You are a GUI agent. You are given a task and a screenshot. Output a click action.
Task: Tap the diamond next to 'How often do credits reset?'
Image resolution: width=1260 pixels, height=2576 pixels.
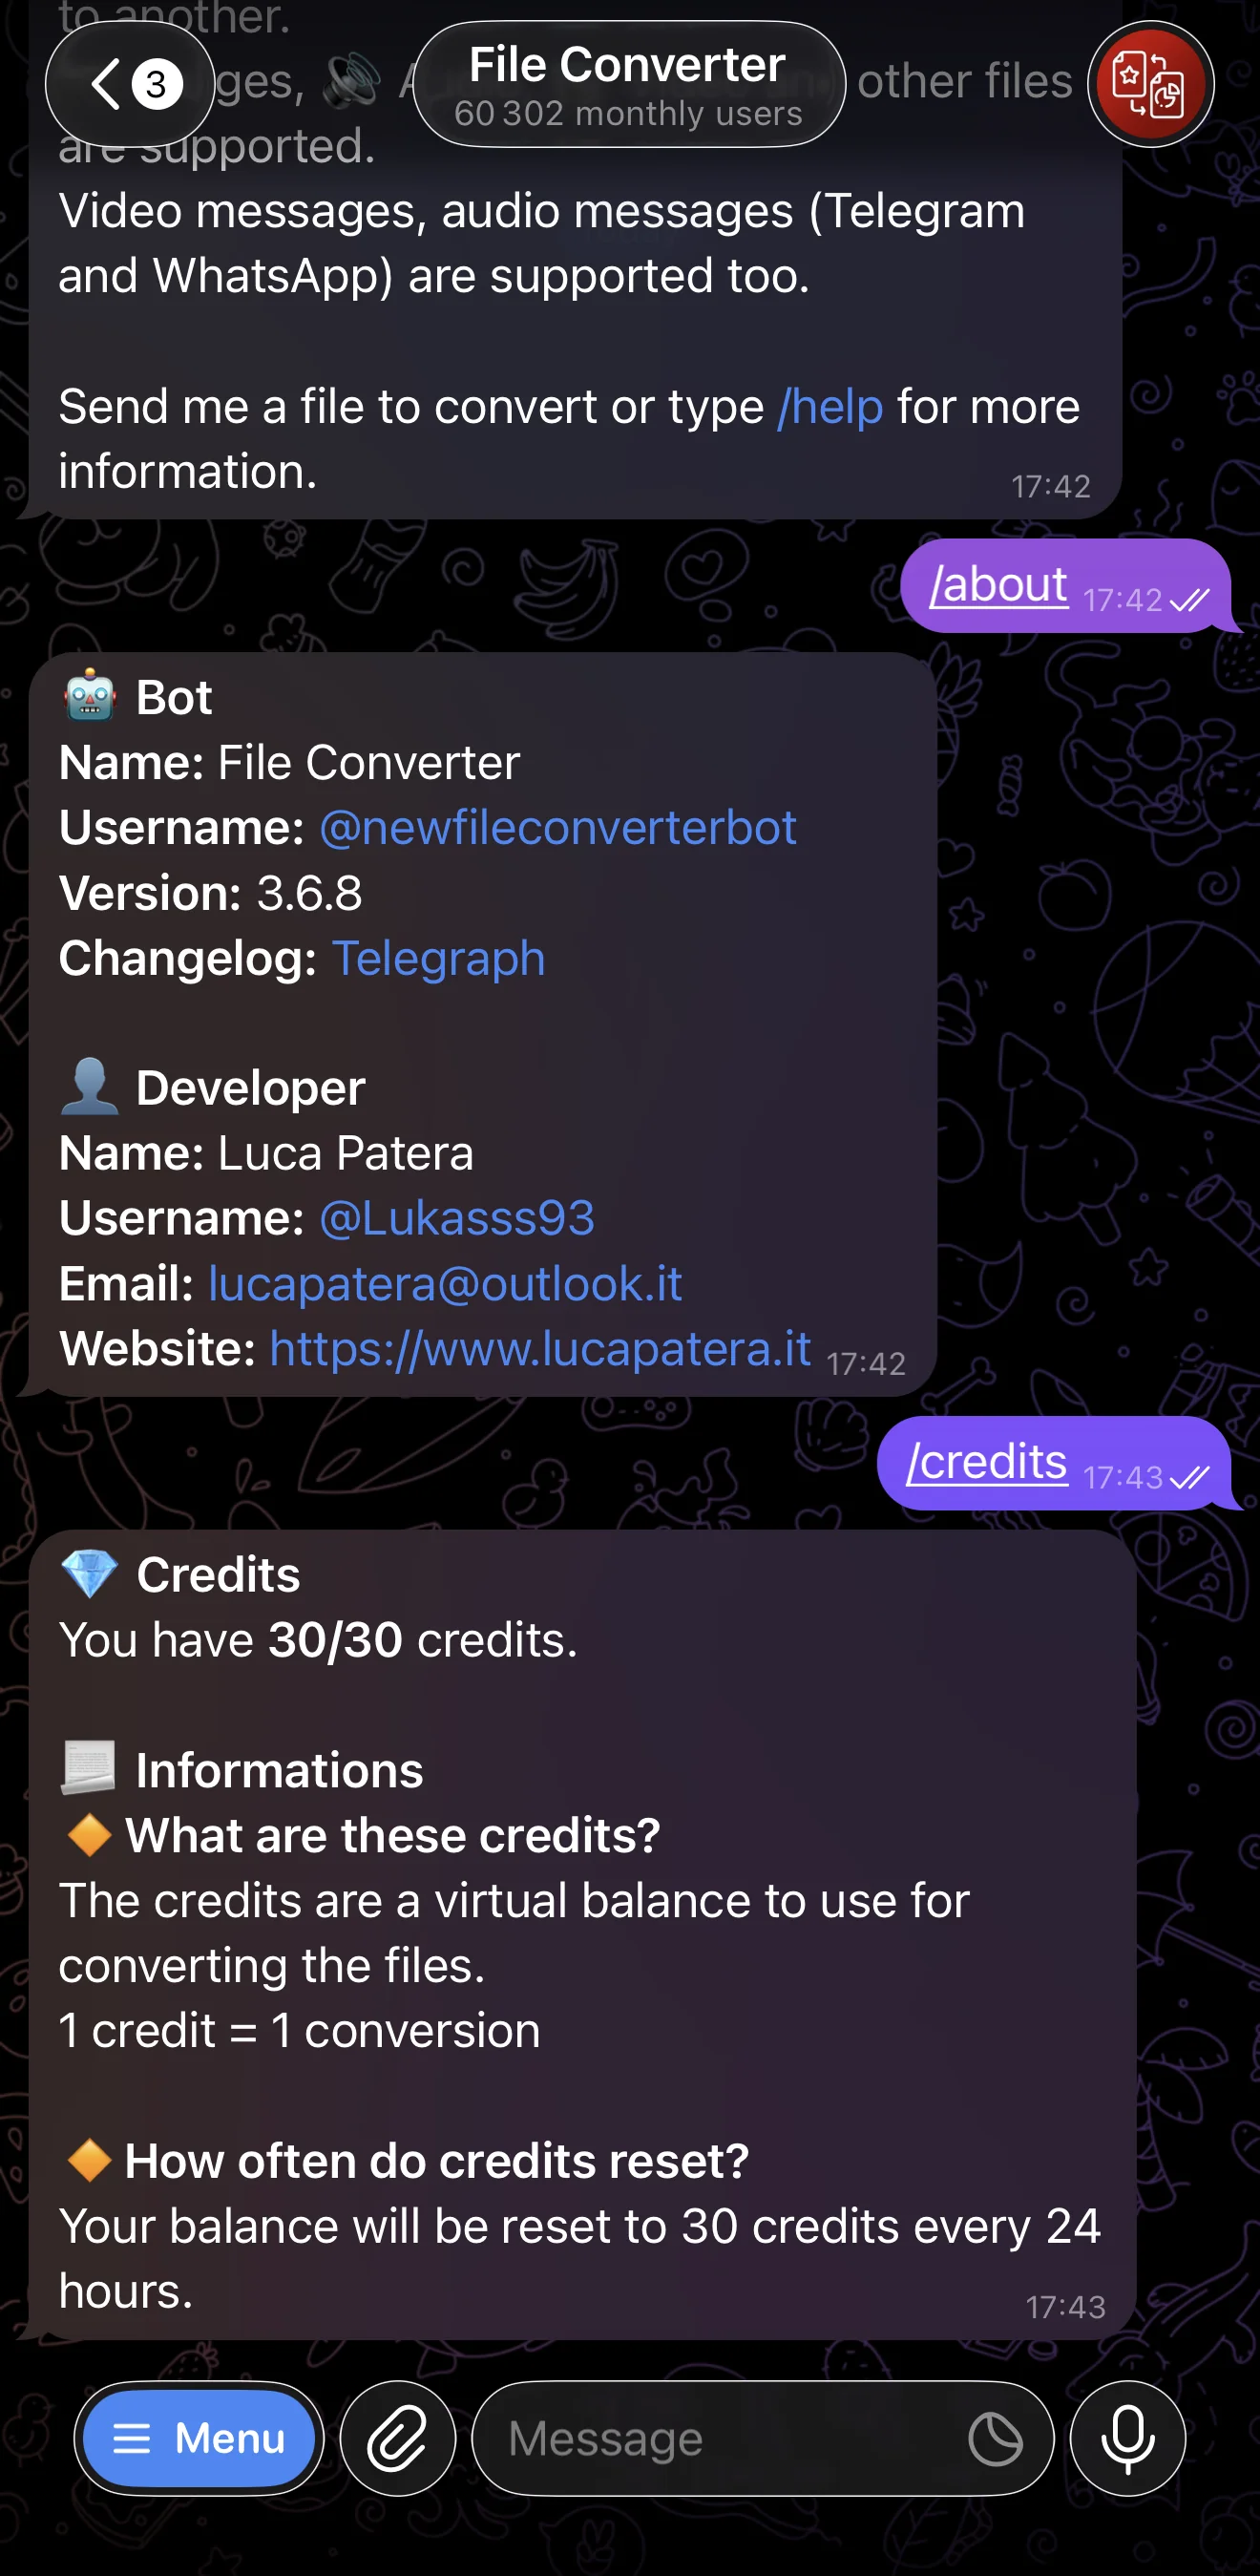point(89,2160)
